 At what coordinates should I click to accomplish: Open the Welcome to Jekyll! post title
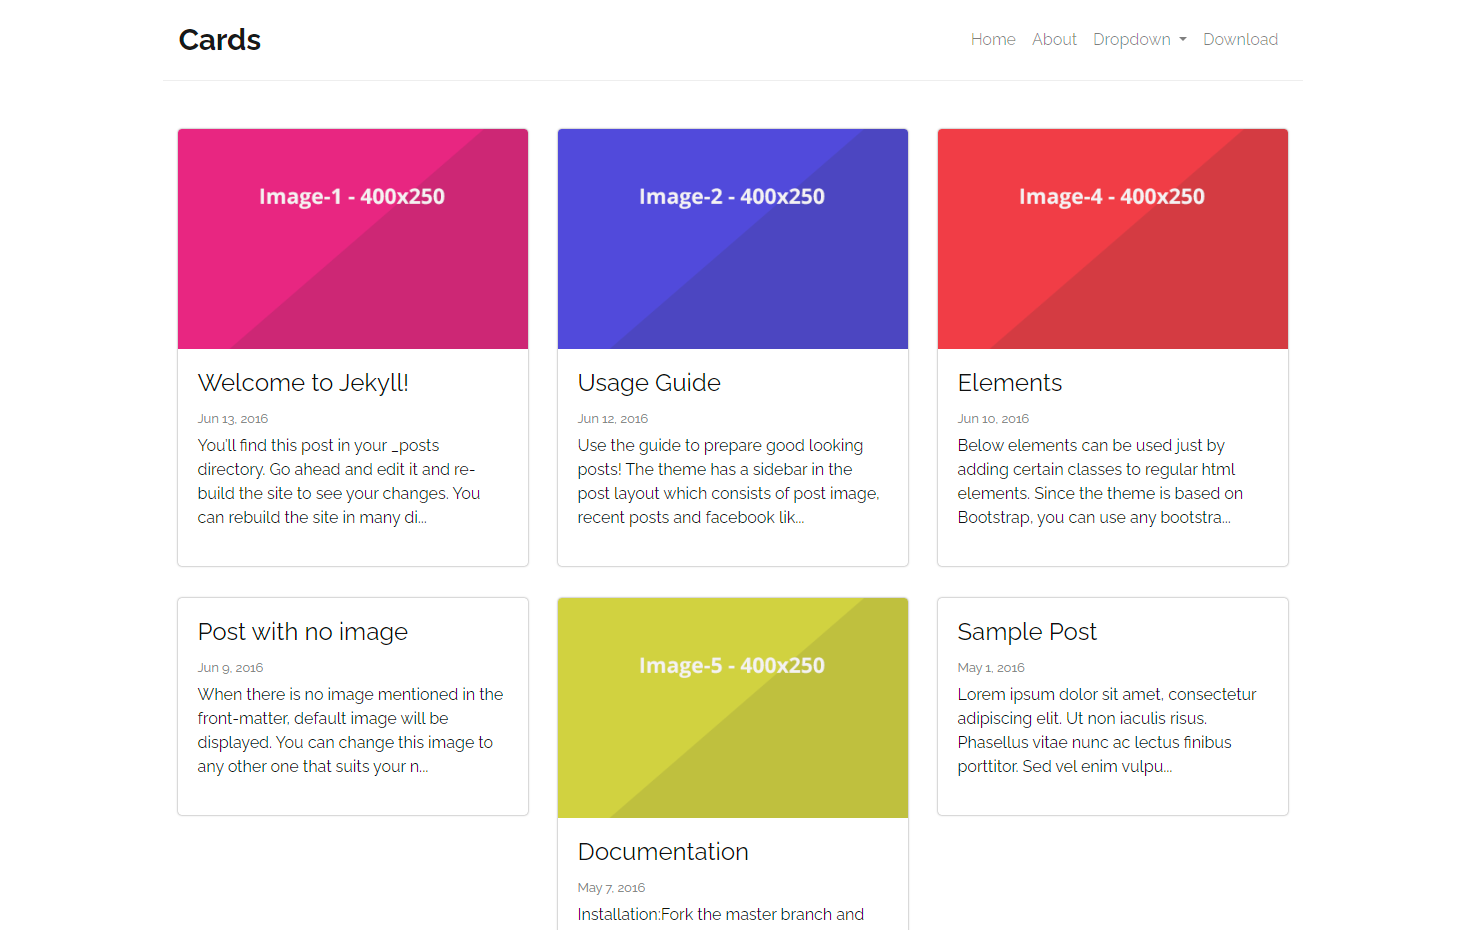point(303,383)
